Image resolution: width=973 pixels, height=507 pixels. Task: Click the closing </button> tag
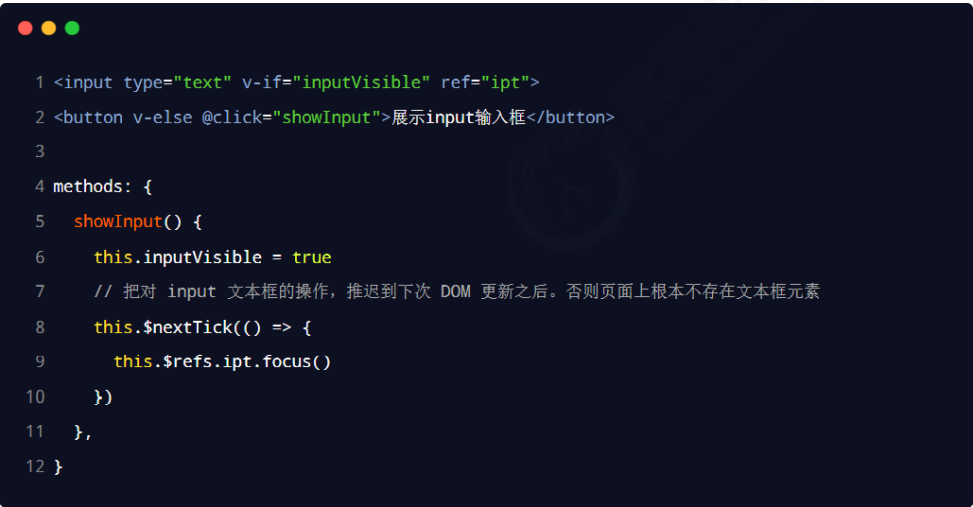[570, 117]
